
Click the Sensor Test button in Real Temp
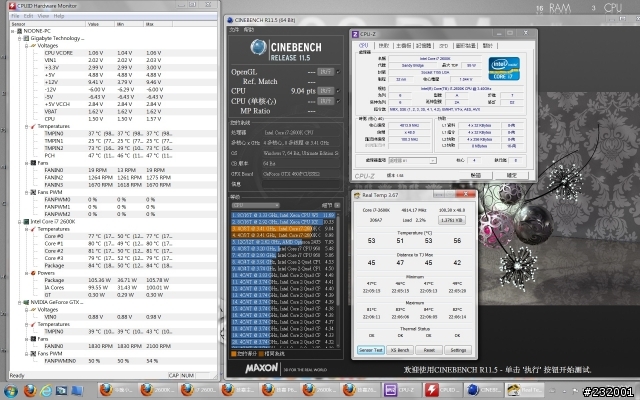coord(371,350)
